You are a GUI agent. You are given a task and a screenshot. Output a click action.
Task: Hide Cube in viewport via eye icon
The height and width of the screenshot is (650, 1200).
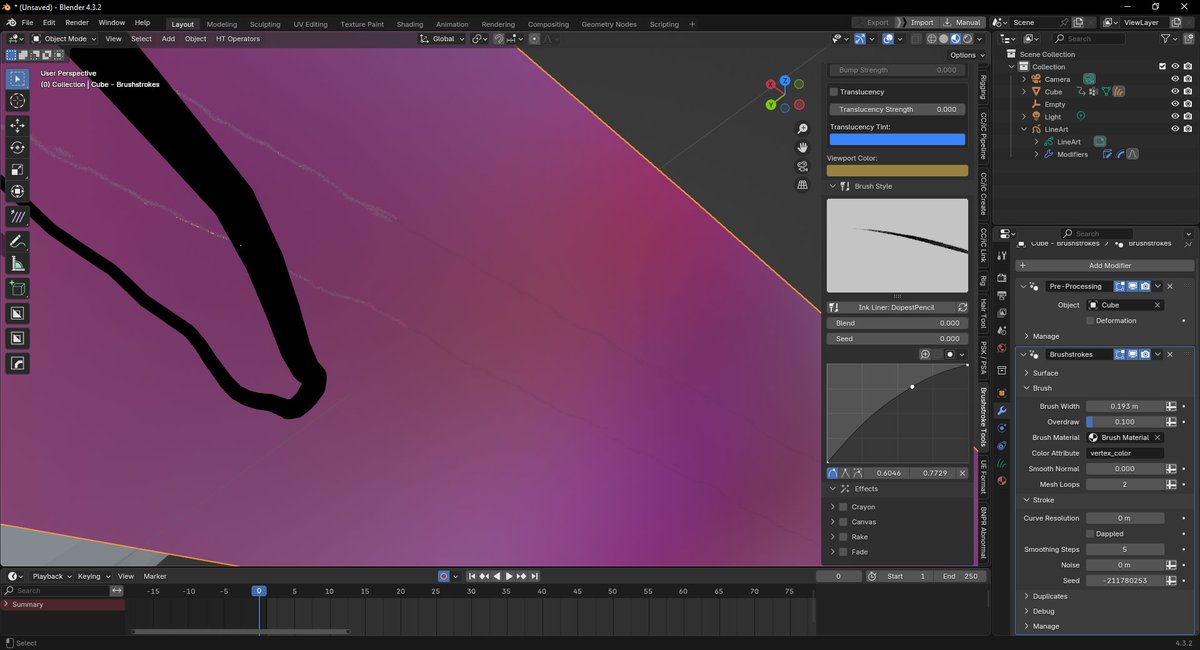pos(1175,91)
